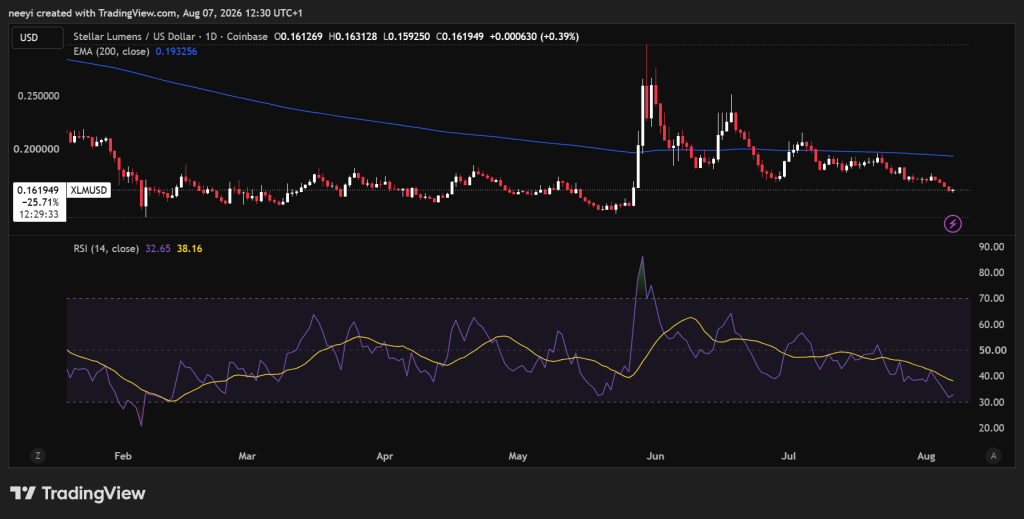1024x519 pixels.
Task: Click the RSI value 32.65
Action: (x=157, y=249)
